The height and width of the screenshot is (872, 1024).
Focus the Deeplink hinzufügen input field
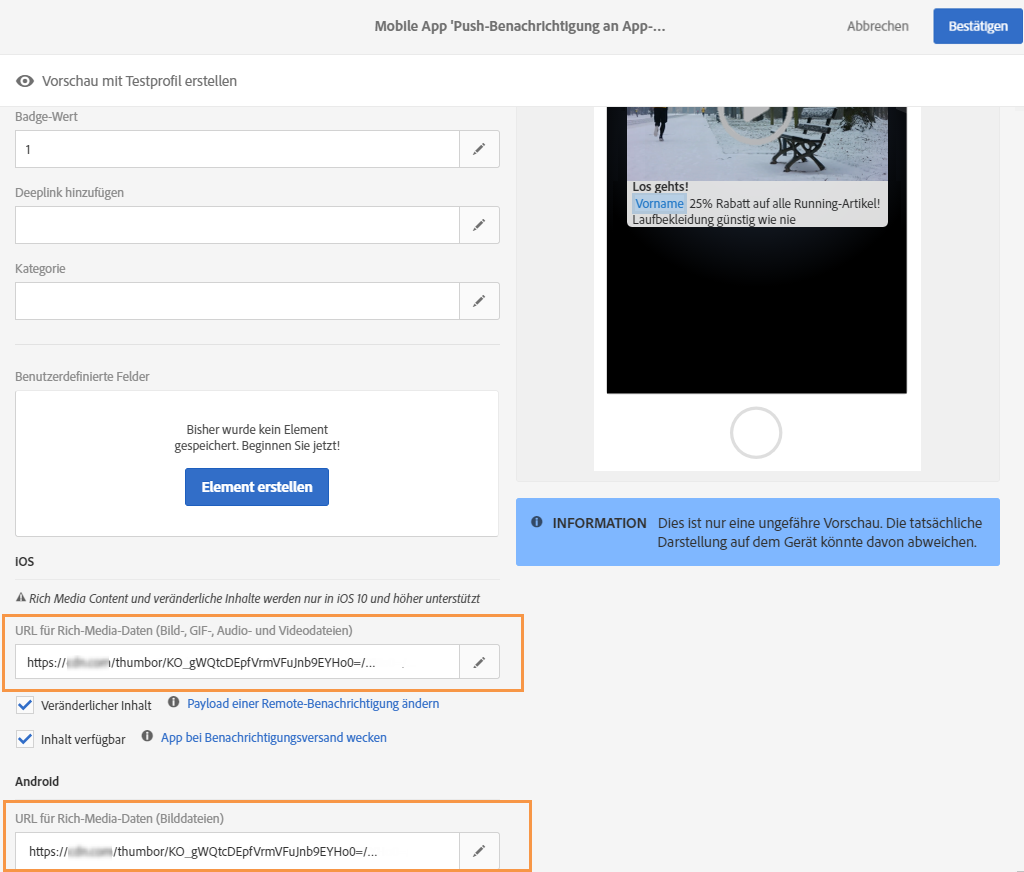(x=237, y=225)
